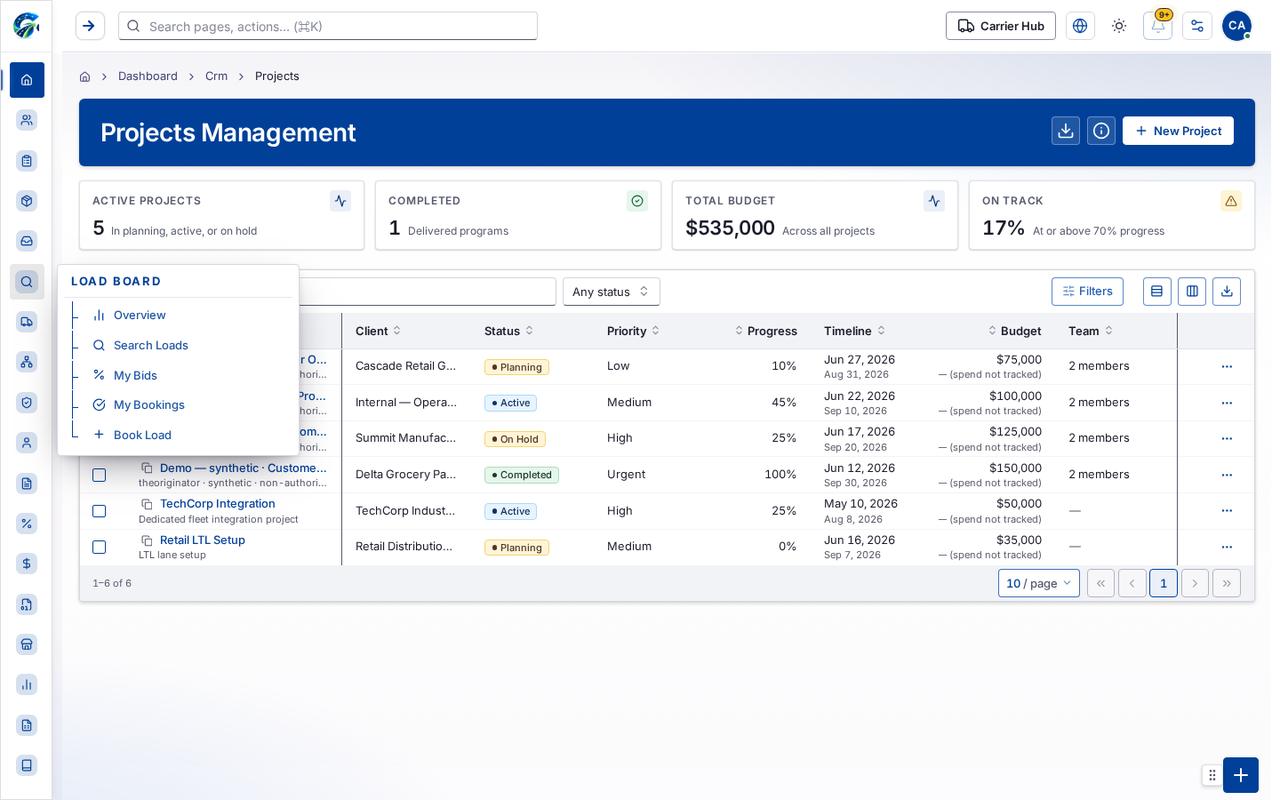Open the inbox tray icon in the sidebar
Image resolution: width=1280 pixels, height=800 pixels.
click(x=27, y=241)
